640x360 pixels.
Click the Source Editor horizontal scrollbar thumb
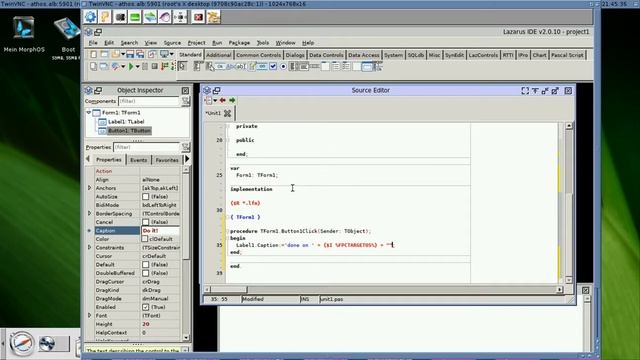(x=229, y=289)
